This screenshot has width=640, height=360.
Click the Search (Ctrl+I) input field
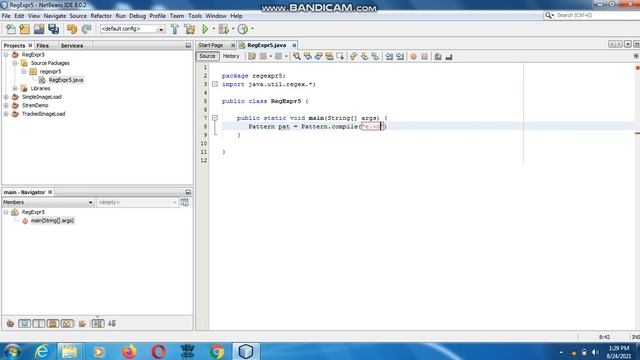click(x=596, y=15)
